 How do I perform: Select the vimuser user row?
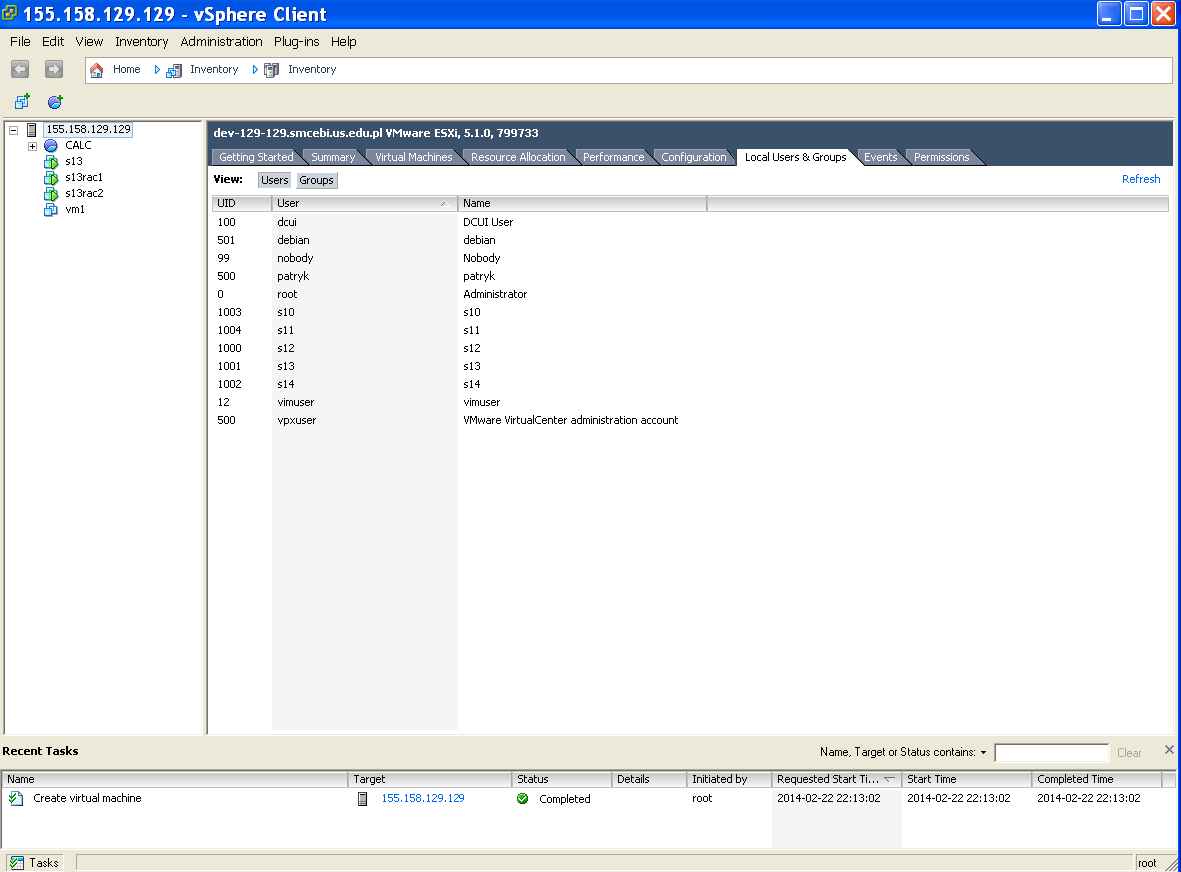pos(689,402)
